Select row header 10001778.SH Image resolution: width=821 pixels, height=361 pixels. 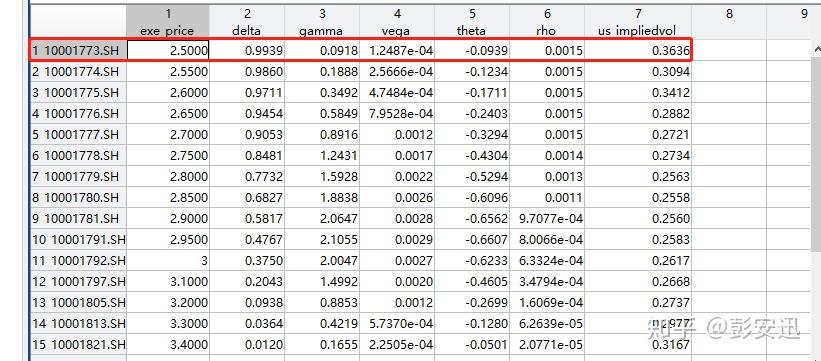pos(78,156)
